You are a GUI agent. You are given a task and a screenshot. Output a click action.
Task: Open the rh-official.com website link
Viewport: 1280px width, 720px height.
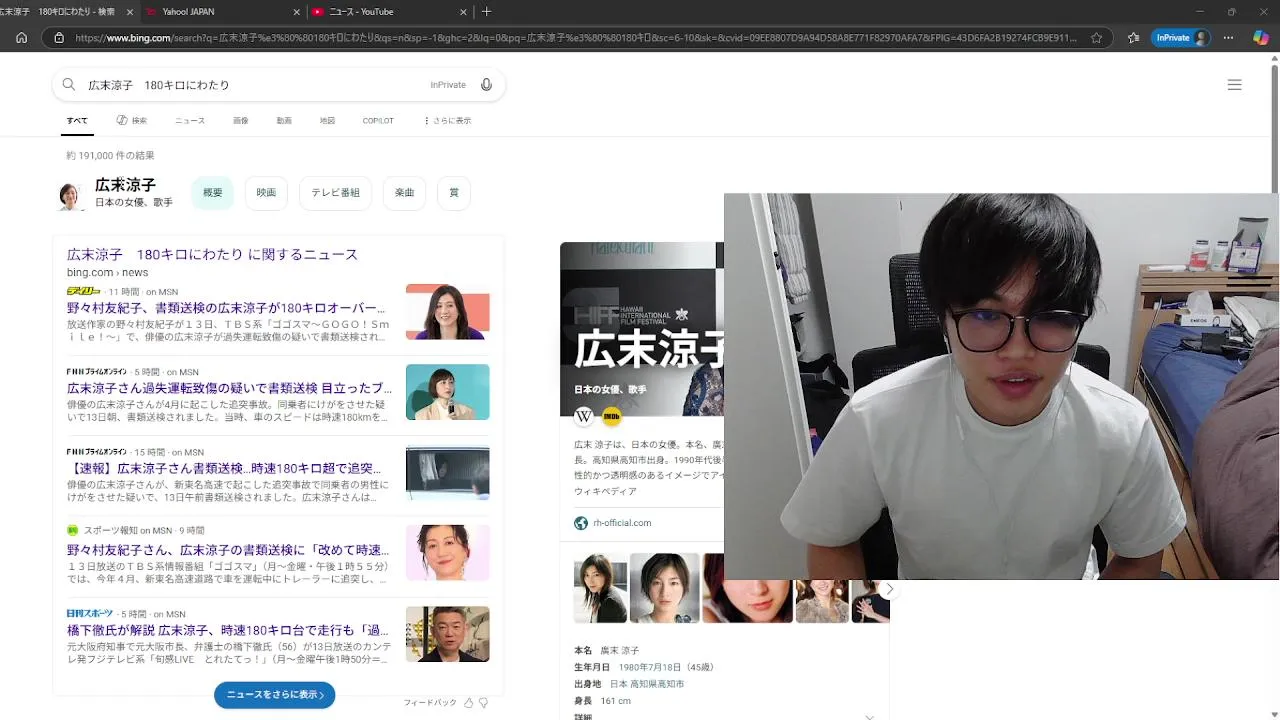point(622,523)
